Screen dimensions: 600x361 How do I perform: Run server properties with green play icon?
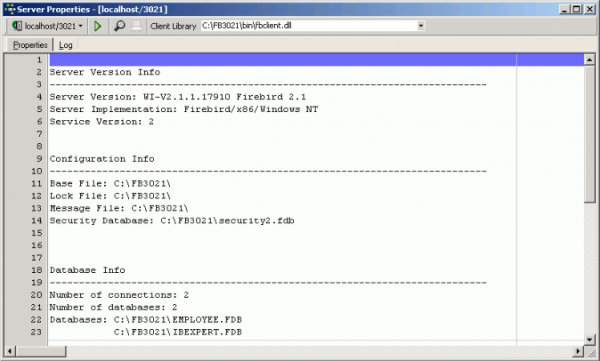pos(98,26)
